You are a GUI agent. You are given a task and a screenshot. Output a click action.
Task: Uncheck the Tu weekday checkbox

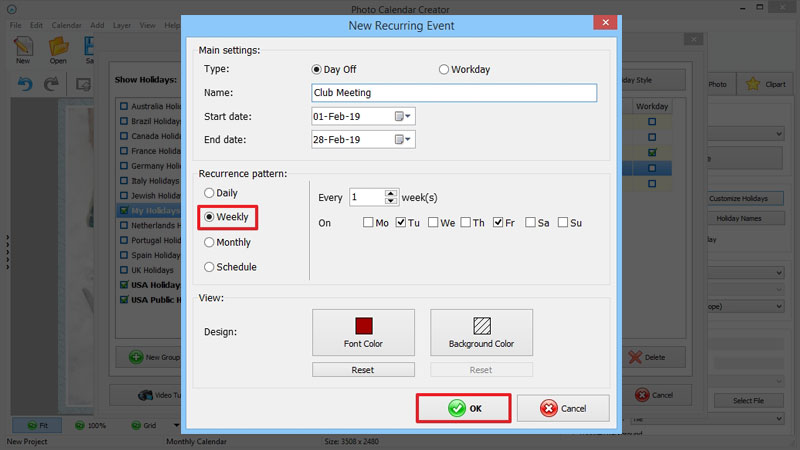401,222
